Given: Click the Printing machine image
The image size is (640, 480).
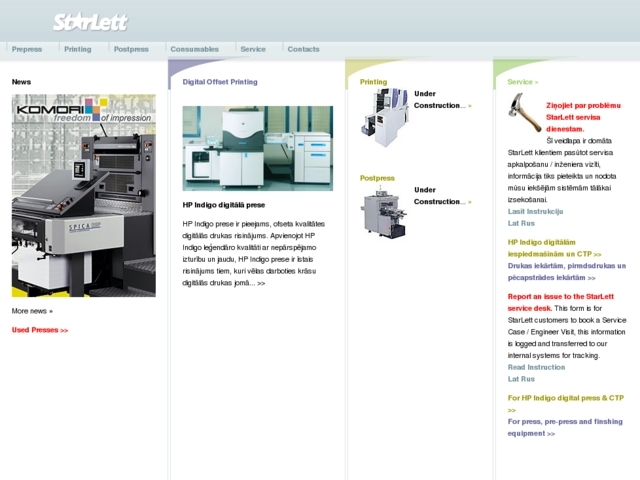Looking at the screenshot, I should coord(384,118).
